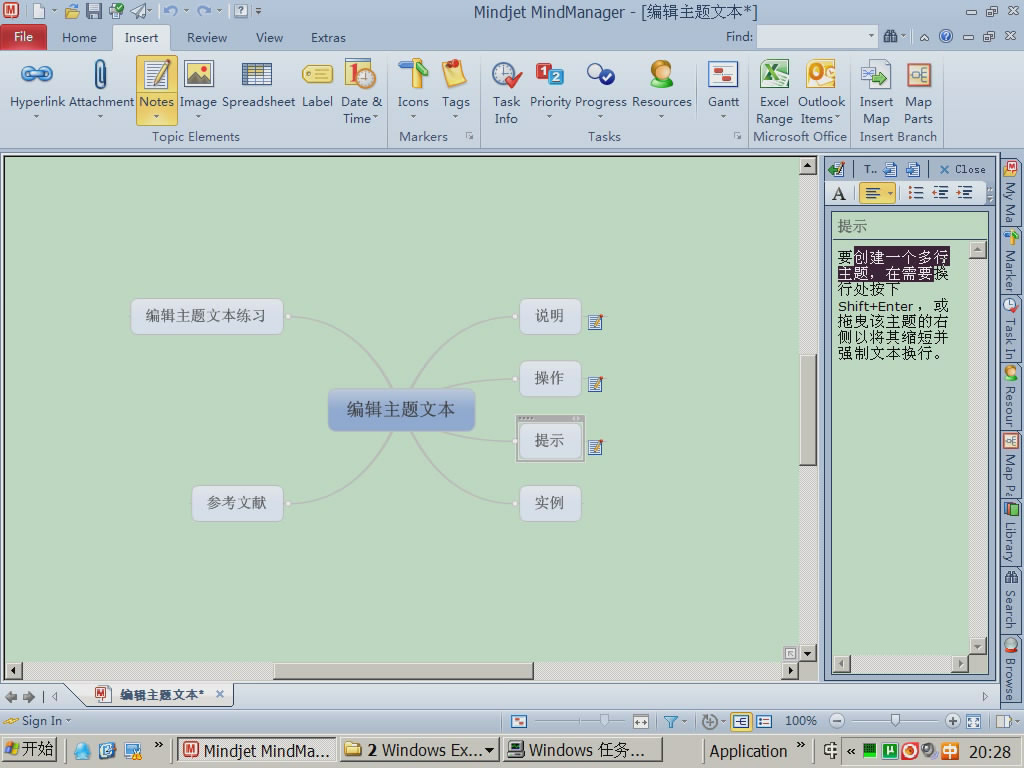Click the zoom in plus button
This screenshot has width=1024, height=768.
pos(952,721)
